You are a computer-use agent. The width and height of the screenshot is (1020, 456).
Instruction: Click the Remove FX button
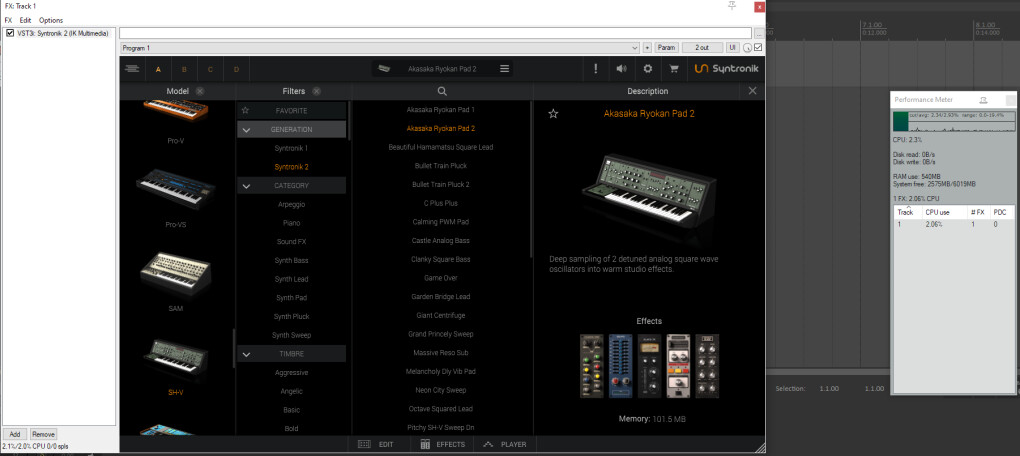[44, 434]
